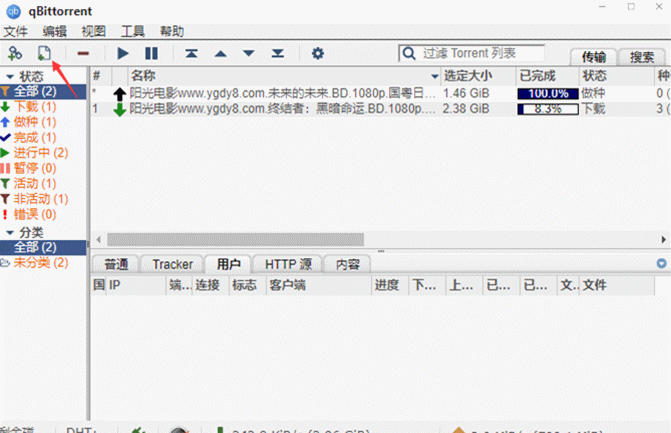
Task: Move torrent to top of queue
Action: 191,53
